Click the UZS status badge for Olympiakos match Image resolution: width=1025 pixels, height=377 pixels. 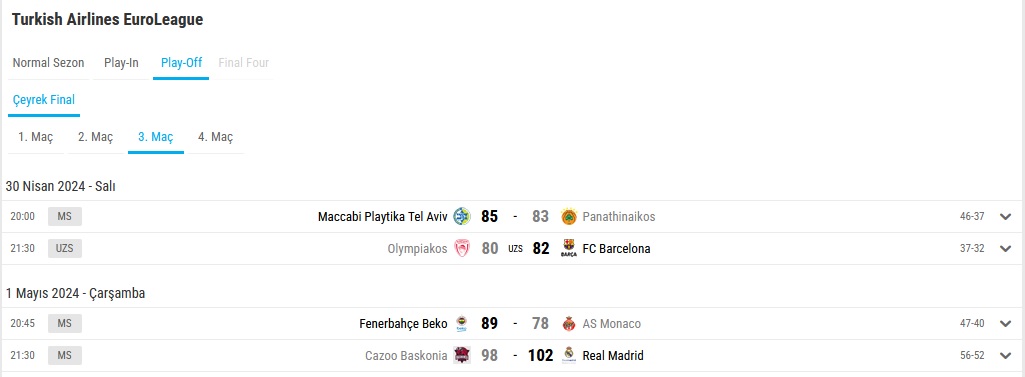tap(65, 249)
